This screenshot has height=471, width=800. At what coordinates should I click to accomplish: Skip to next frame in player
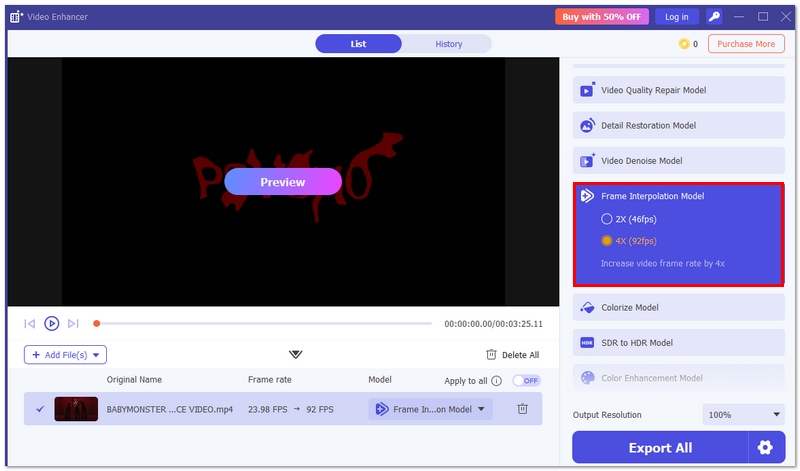point(73,324)
